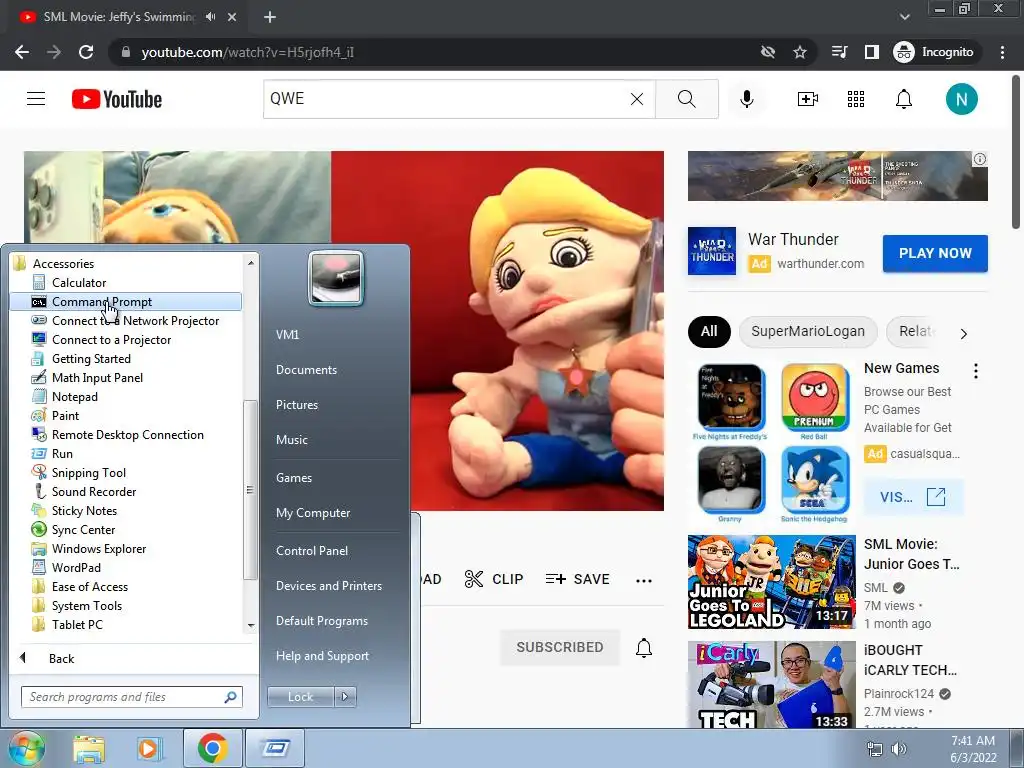The height and width of the screenshot is (768, 1024).
Task: Show more filter chips with the arrow
Action: coord(963,334)
